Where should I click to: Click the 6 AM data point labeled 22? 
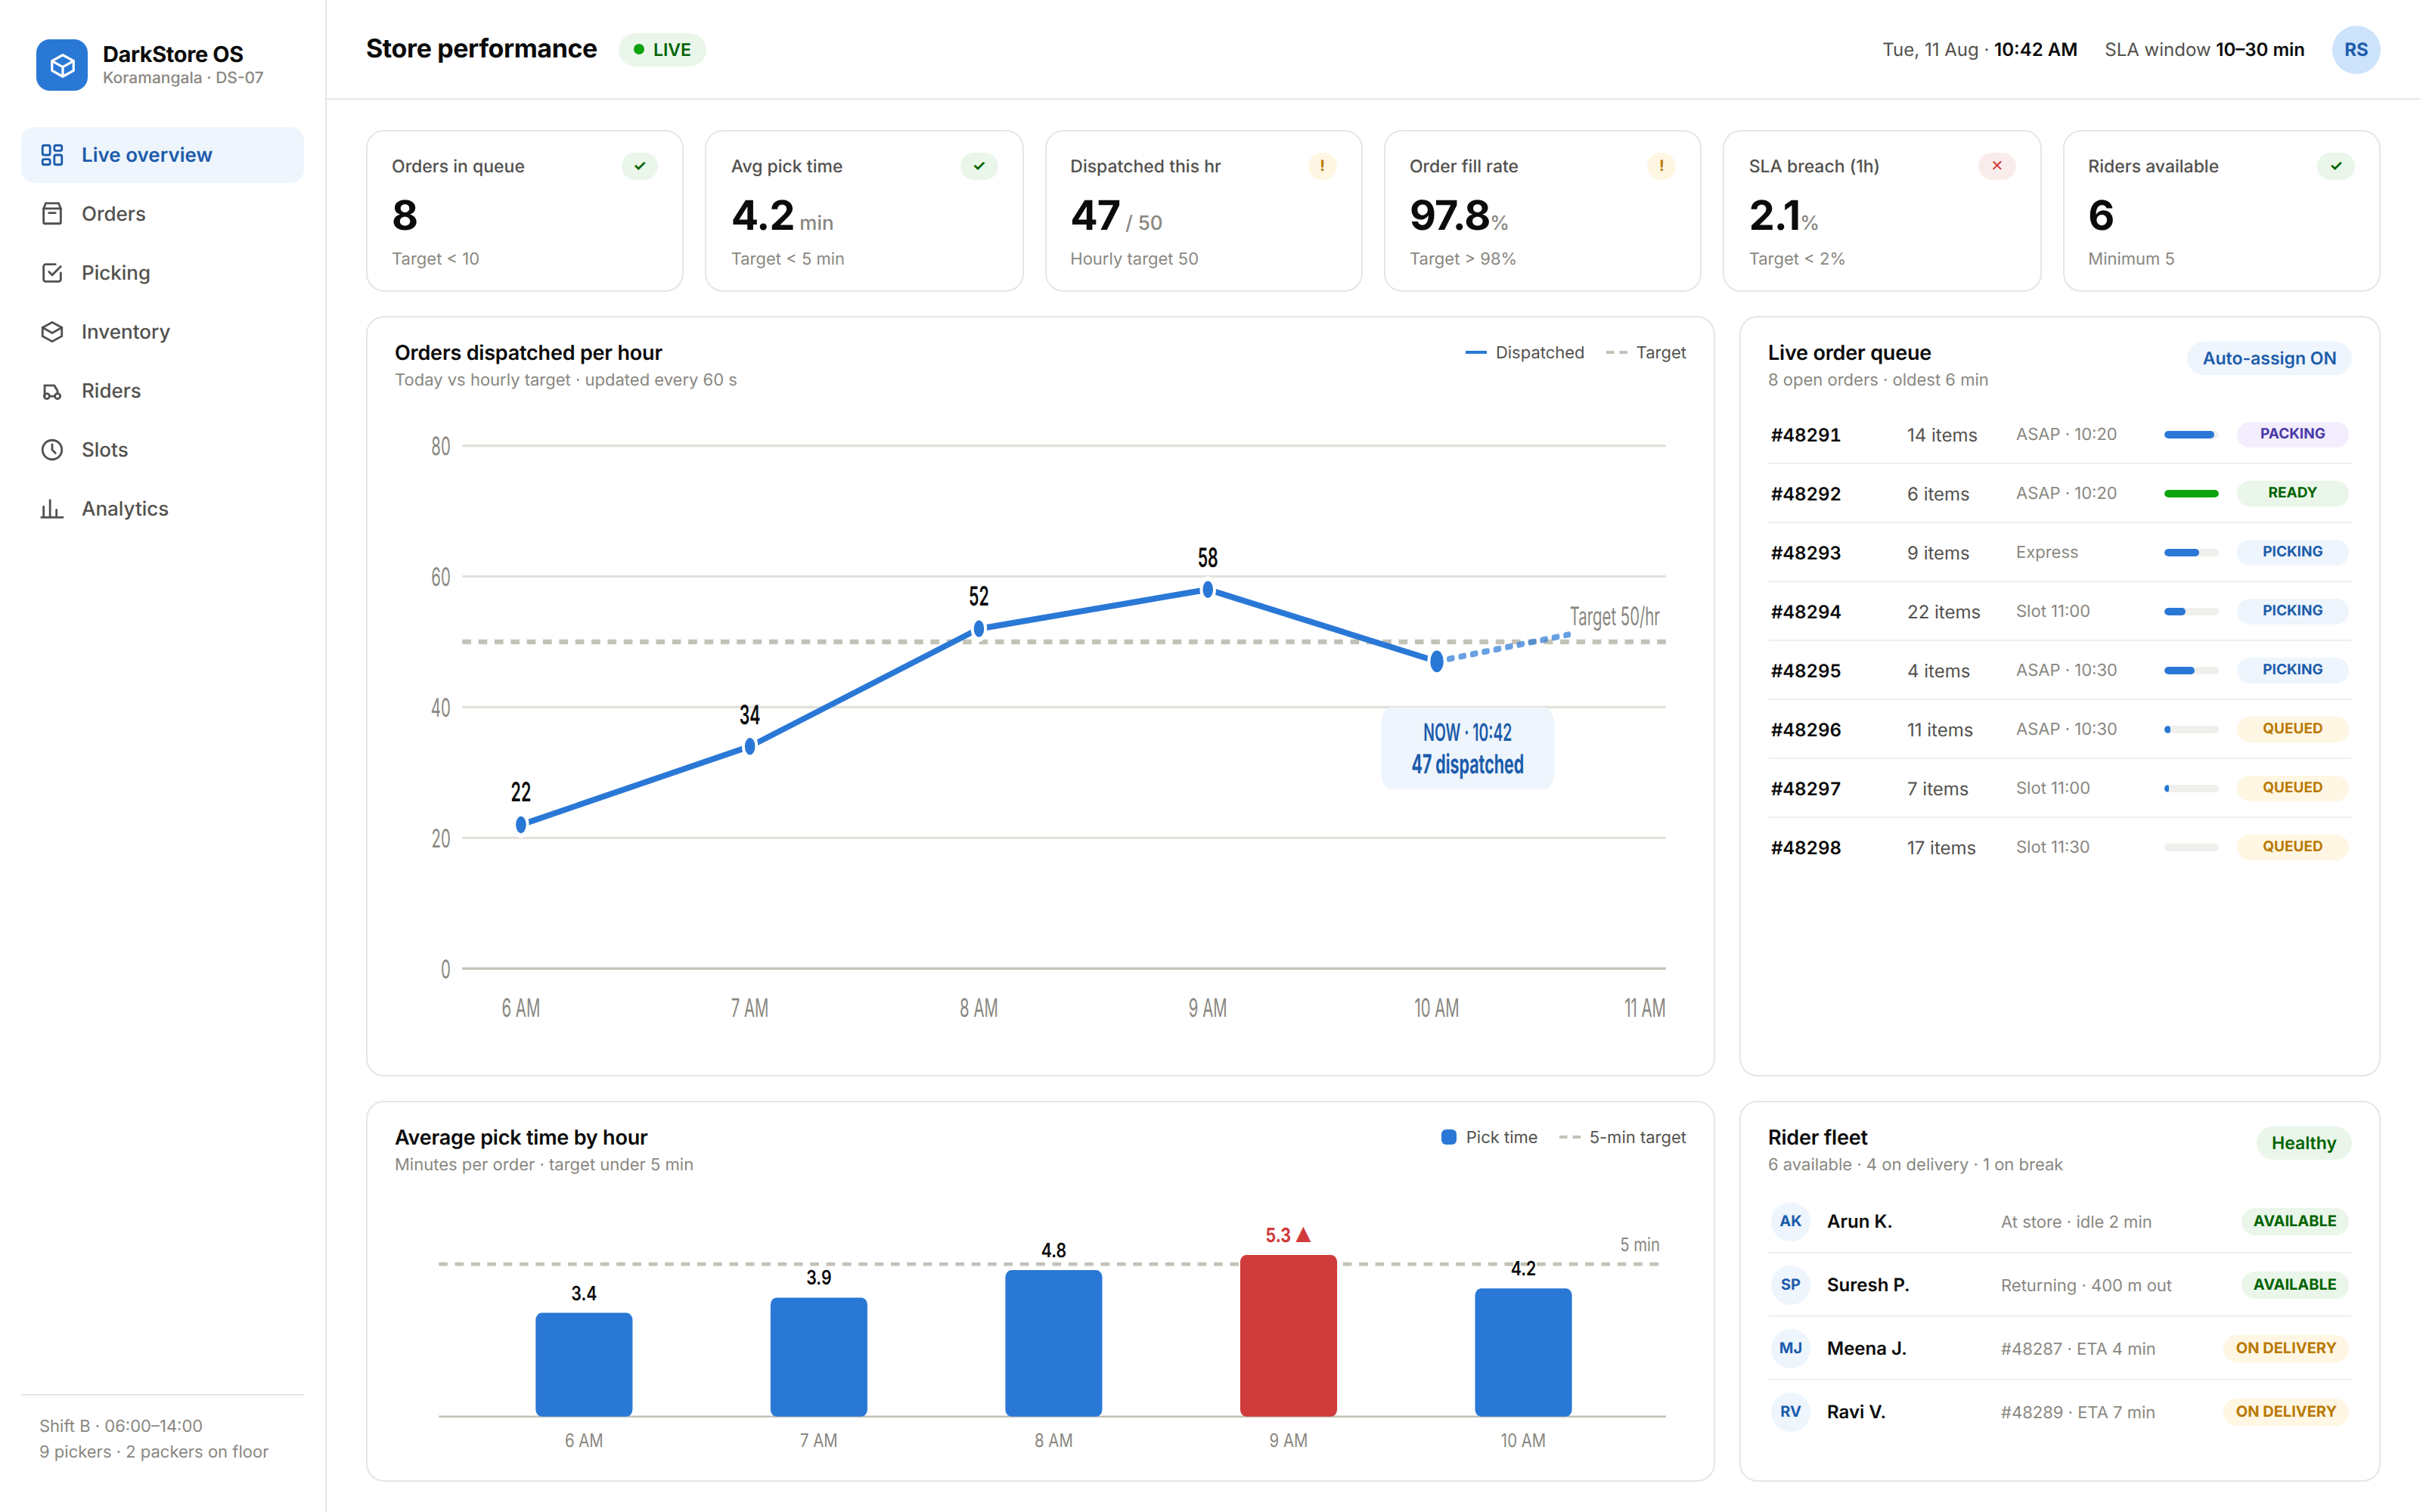click(x=521, y=825)
